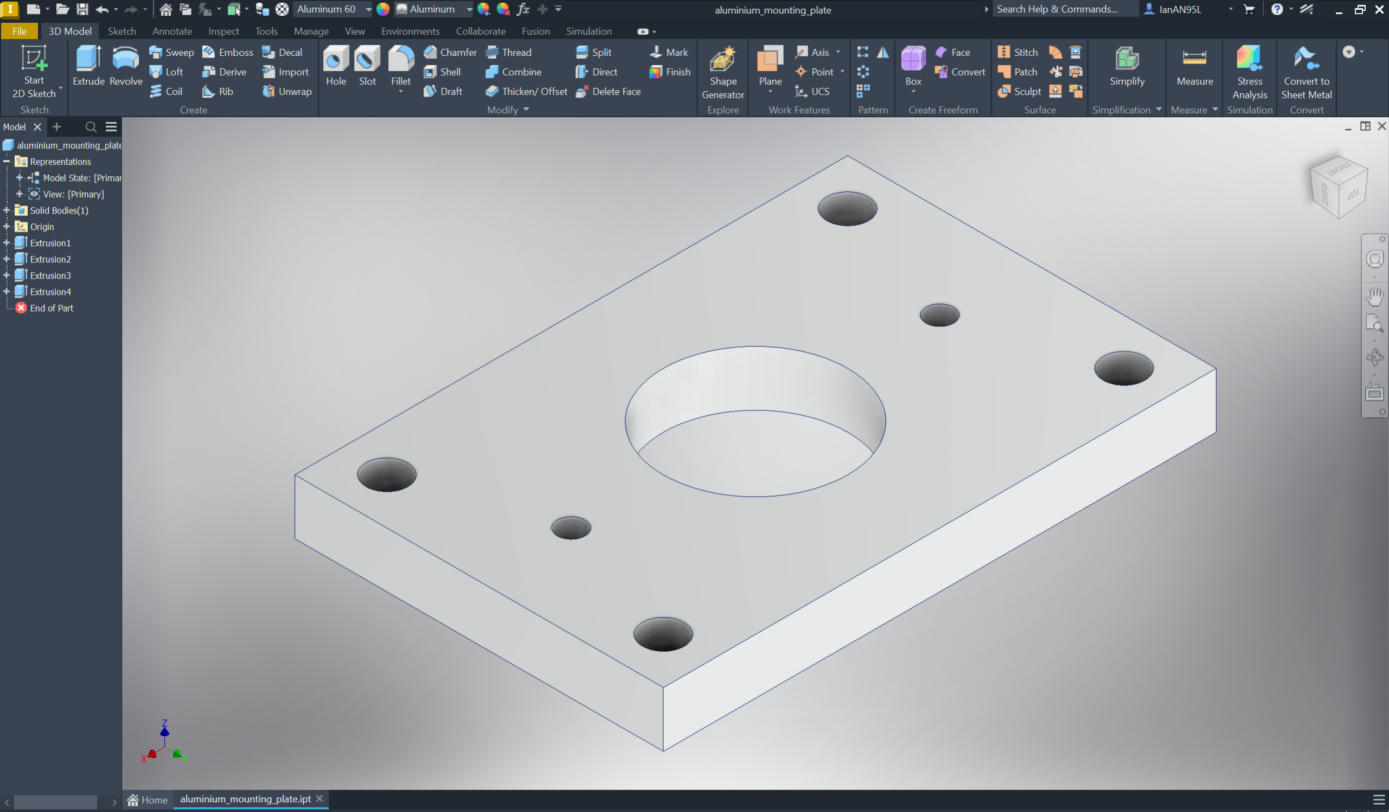Choose the Sweep tool
1389x812 pixels.
(x=171, y=52)
